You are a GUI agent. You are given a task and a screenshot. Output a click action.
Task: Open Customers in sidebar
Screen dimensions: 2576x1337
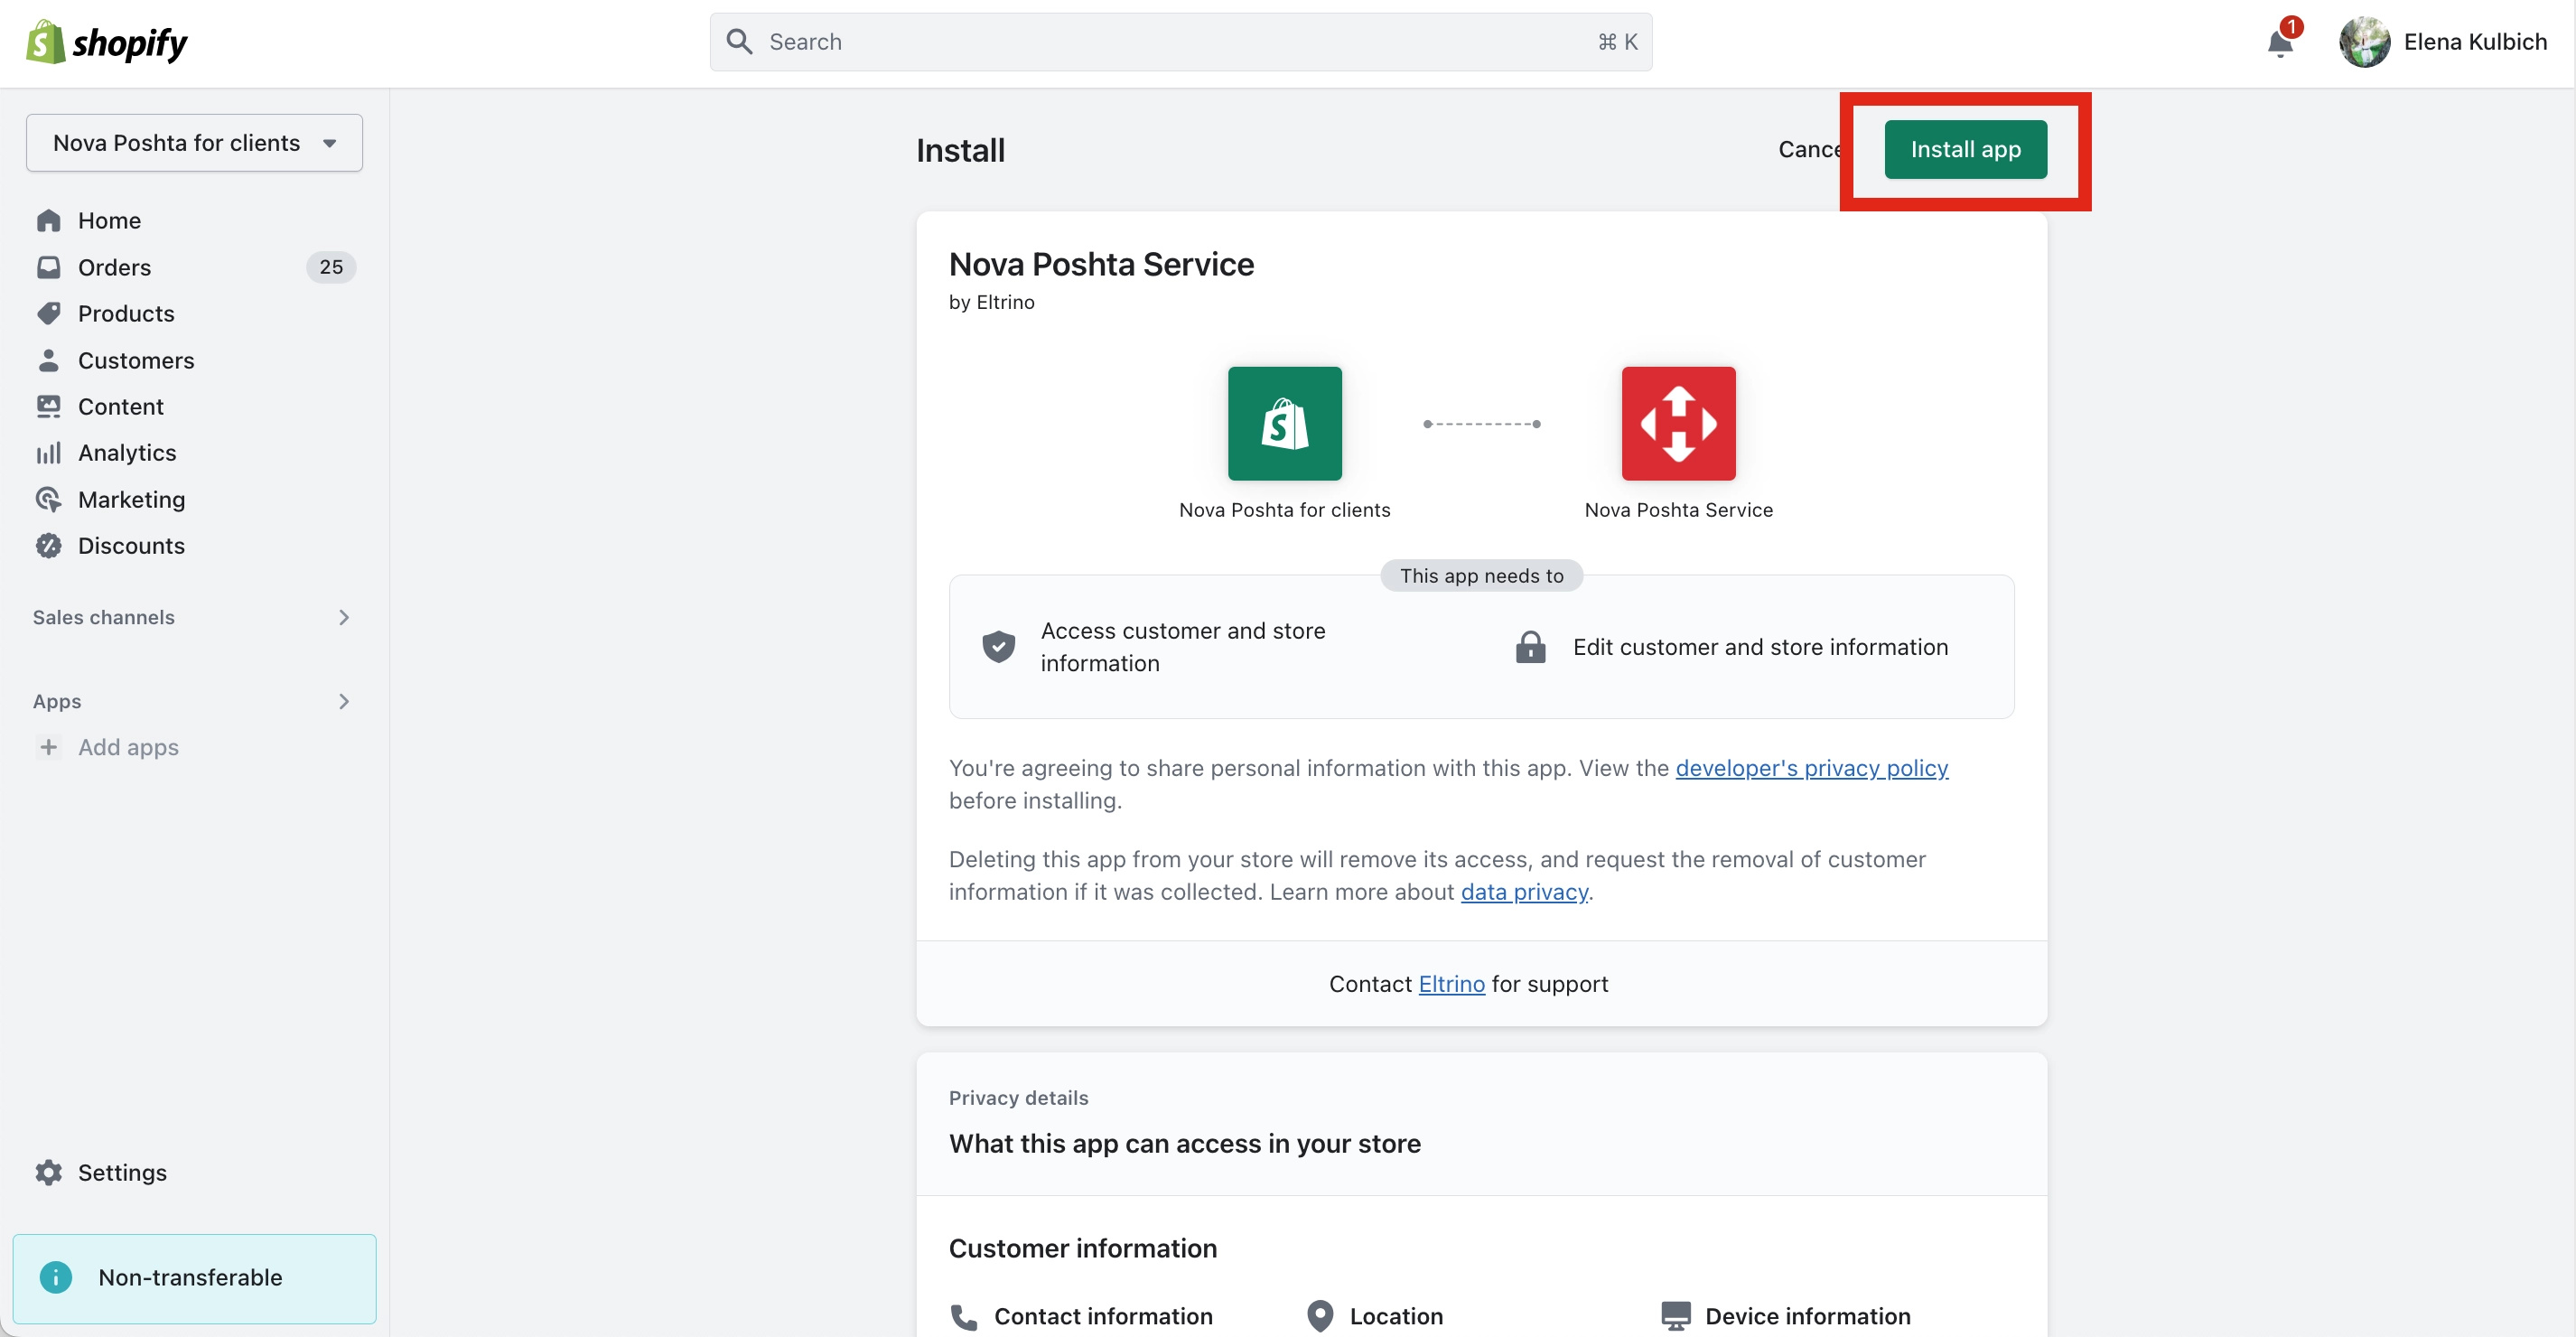coord(136,360)
